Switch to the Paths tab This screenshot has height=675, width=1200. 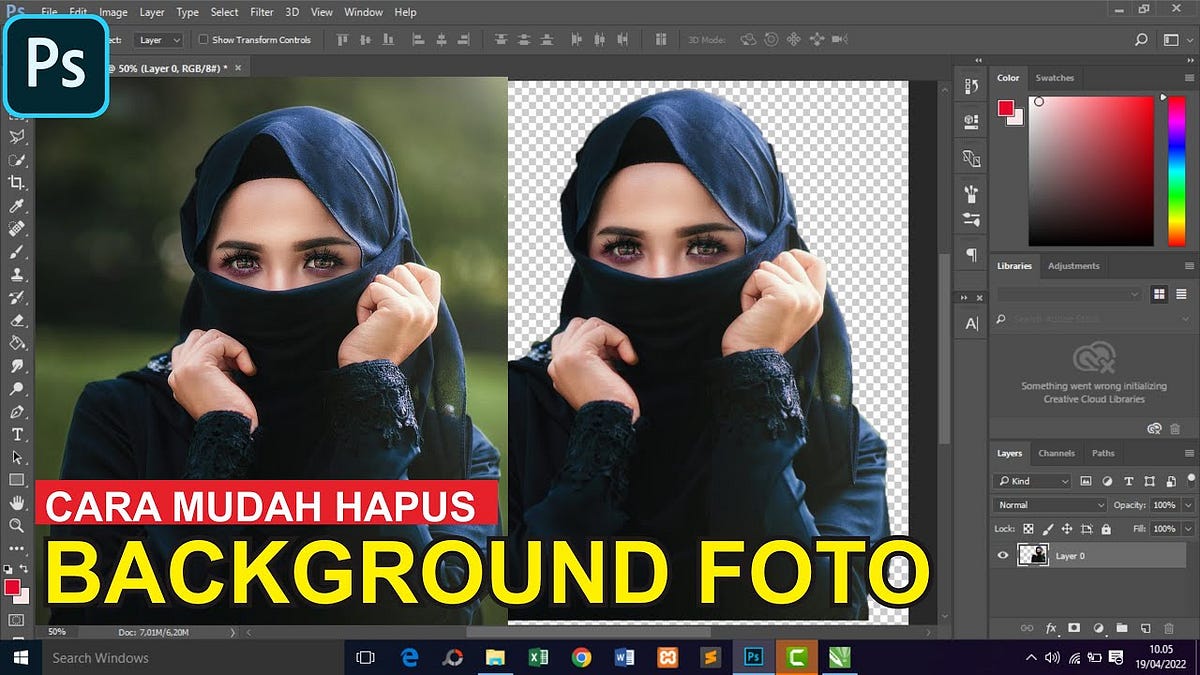pos(1103,453)
